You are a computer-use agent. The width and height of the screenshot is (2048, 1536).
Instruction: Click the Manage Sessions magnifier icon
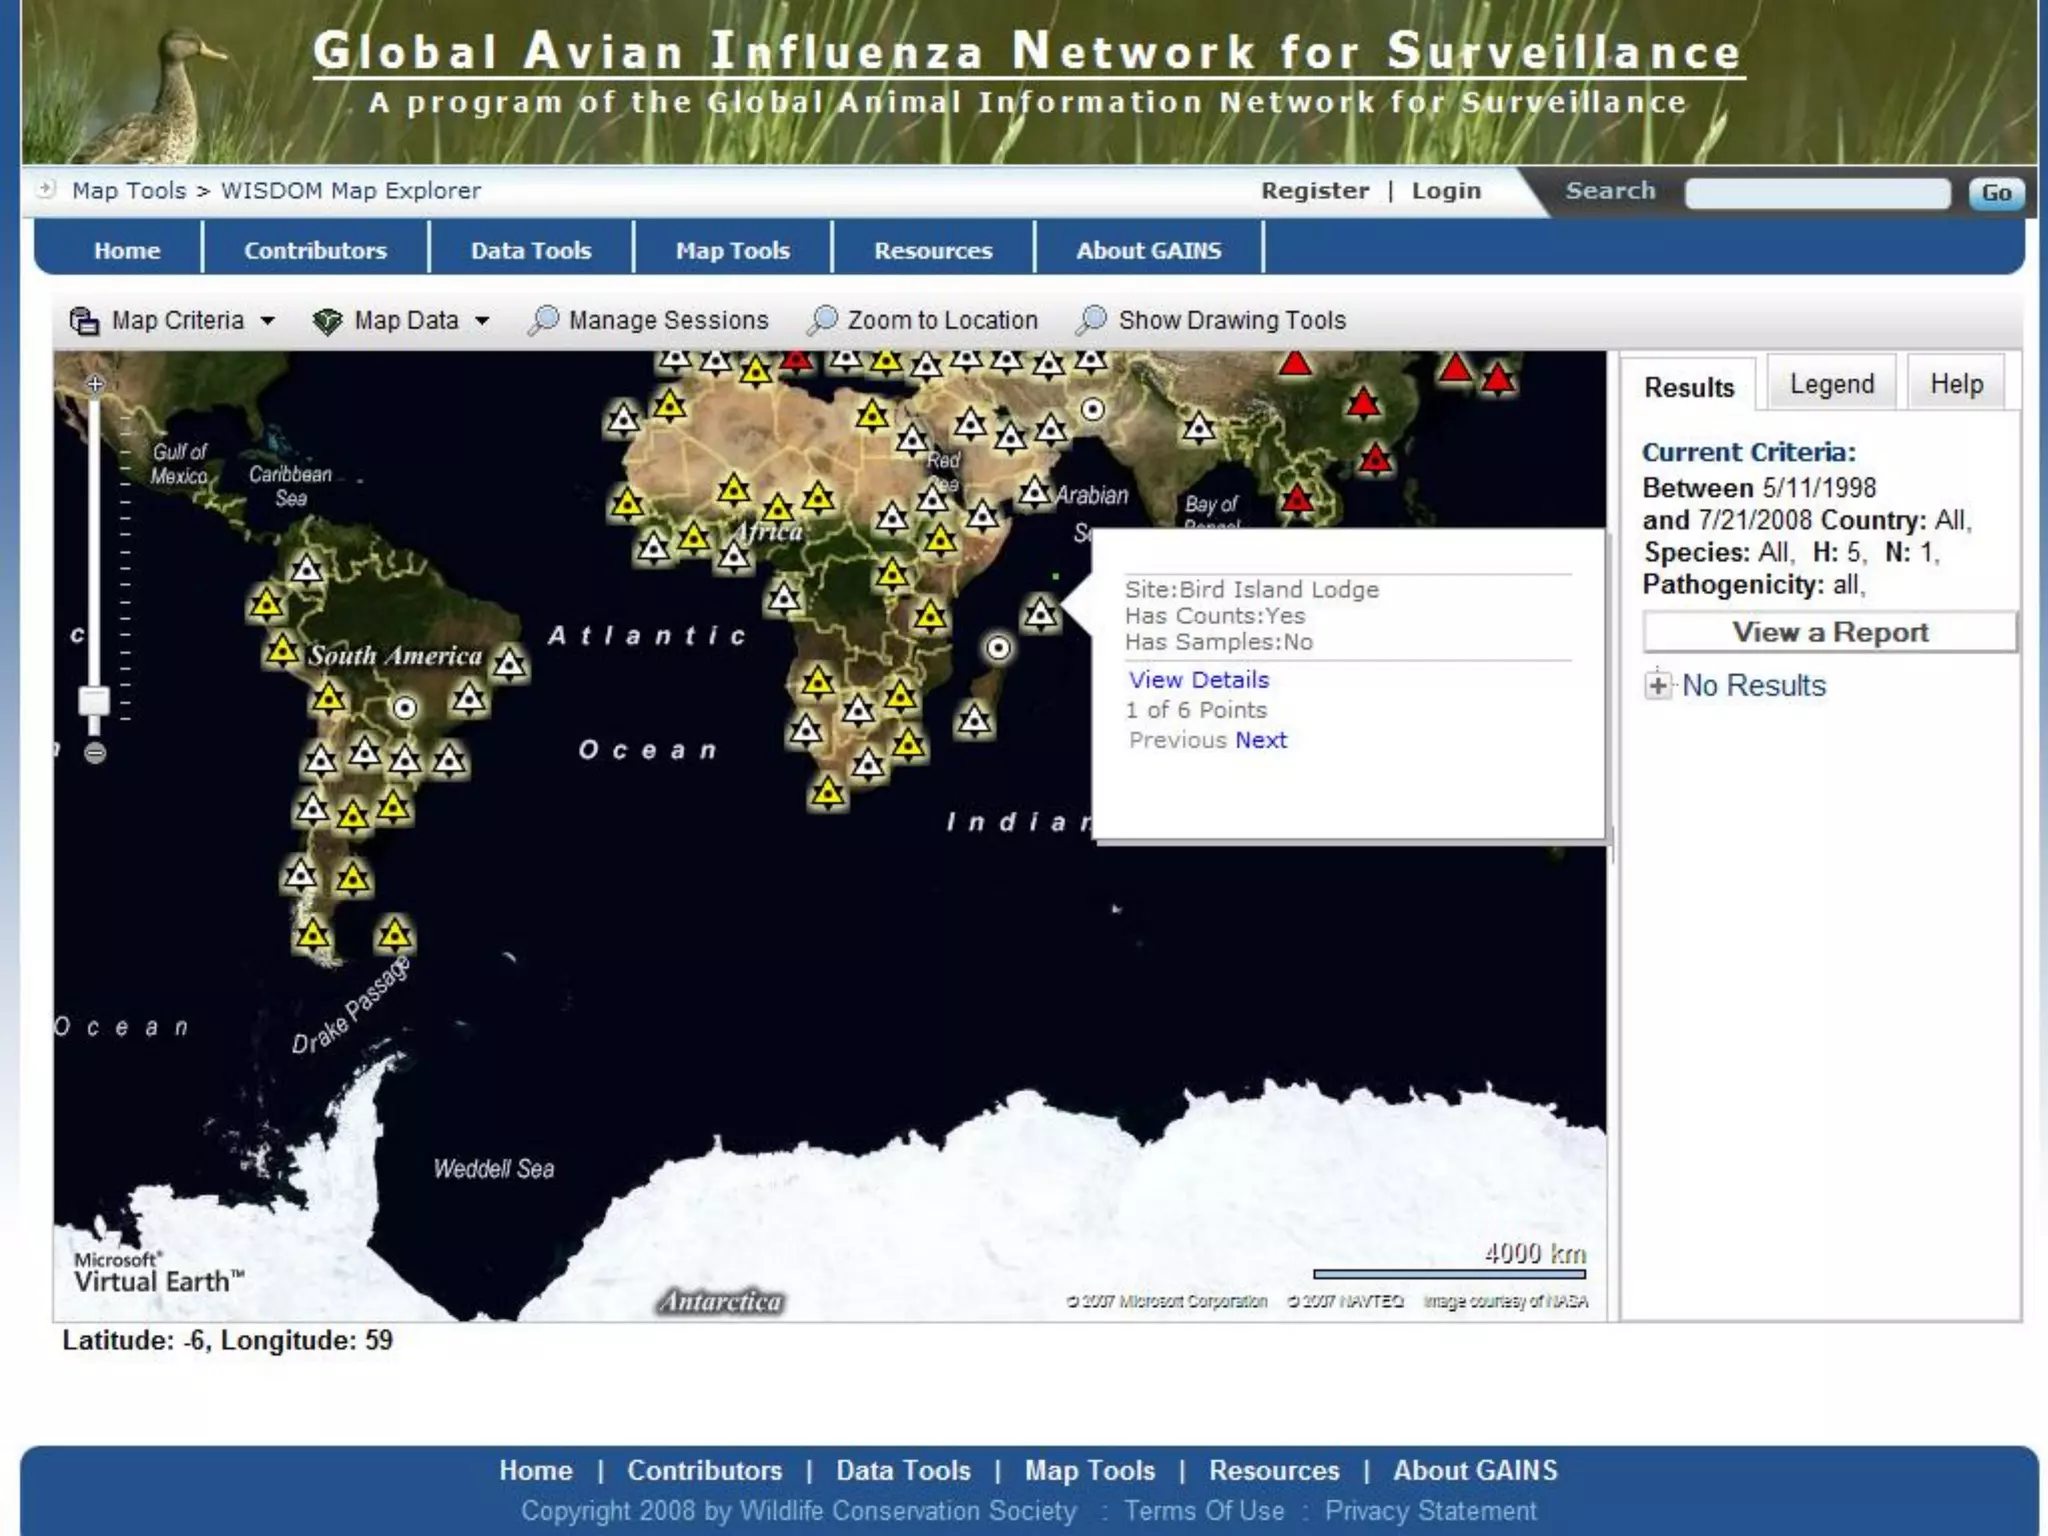[x=543, y=320]
